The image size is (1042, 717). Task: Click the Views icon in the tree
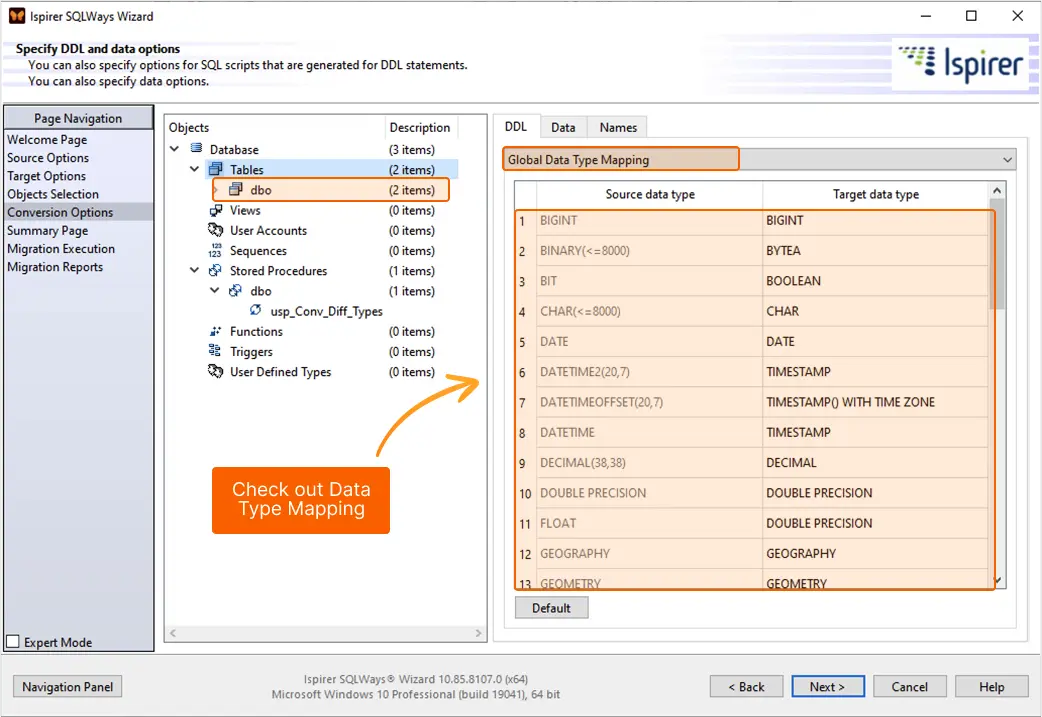pyautogui.click(x=215, y=211)
